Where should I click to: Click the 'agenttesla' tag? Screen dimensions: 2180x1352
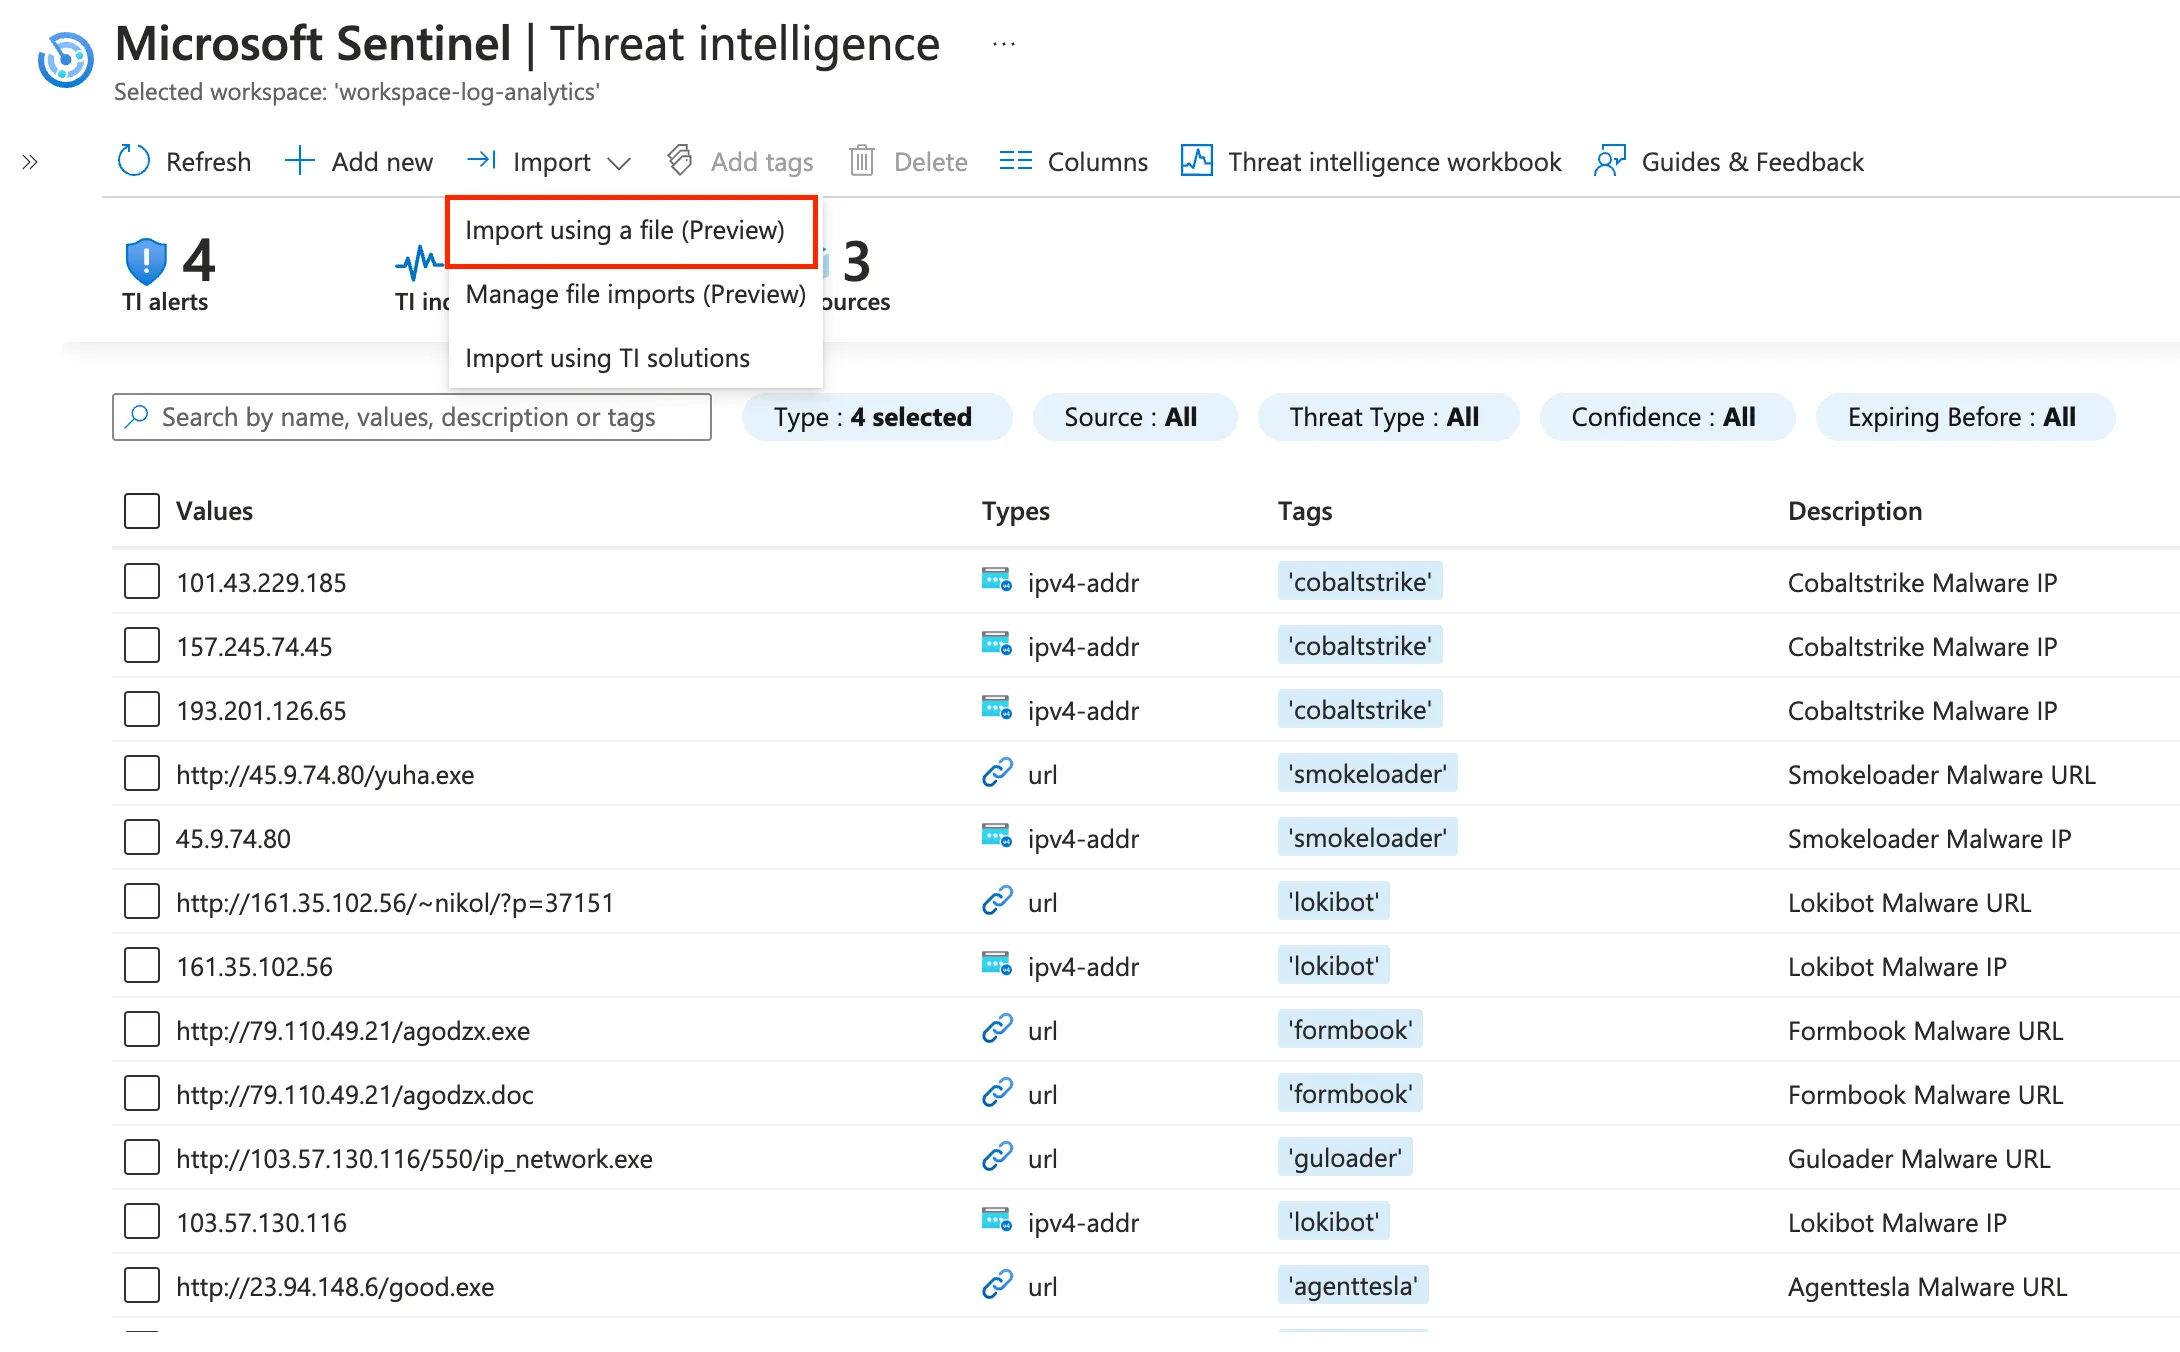(x=1353, y=1285)
